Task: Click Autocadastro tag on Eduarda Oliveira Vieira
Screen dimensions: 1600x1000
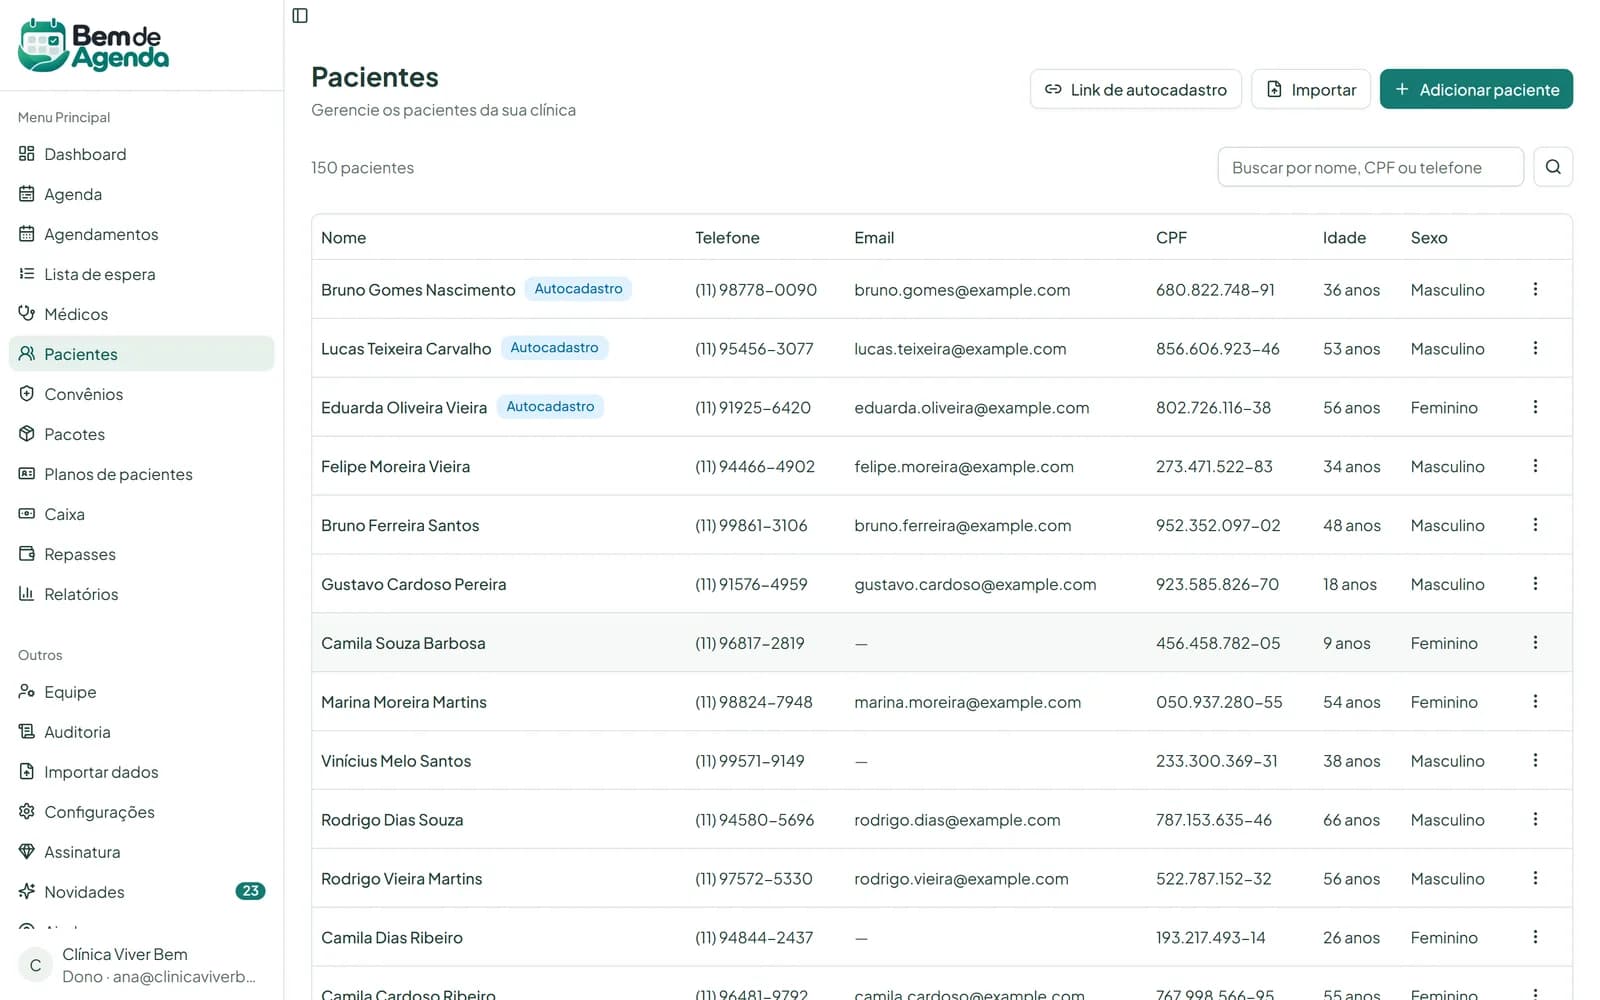Action: pos(550,407)
